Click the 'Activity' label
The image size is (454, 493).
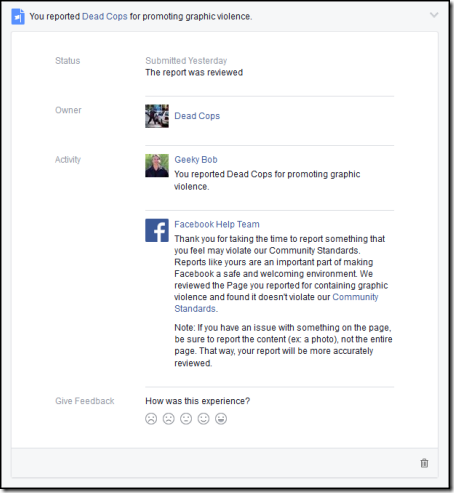tap(68, 160)
